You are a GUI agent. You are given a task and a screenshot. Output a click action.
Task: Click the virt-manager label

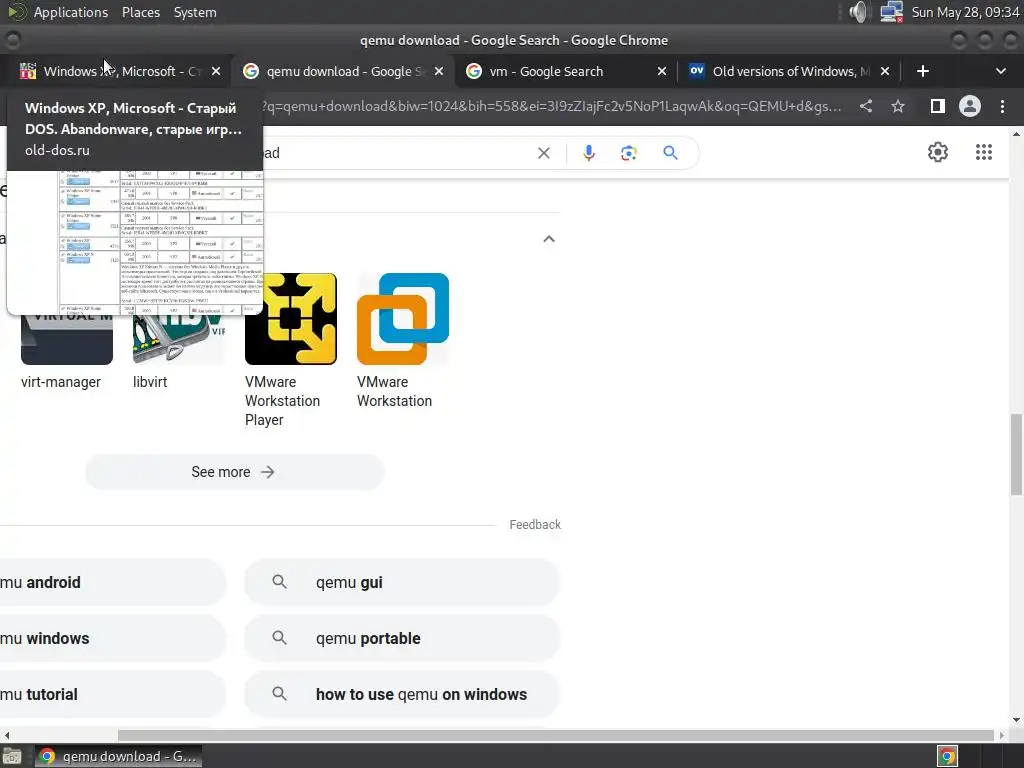(x=61, y=382)
